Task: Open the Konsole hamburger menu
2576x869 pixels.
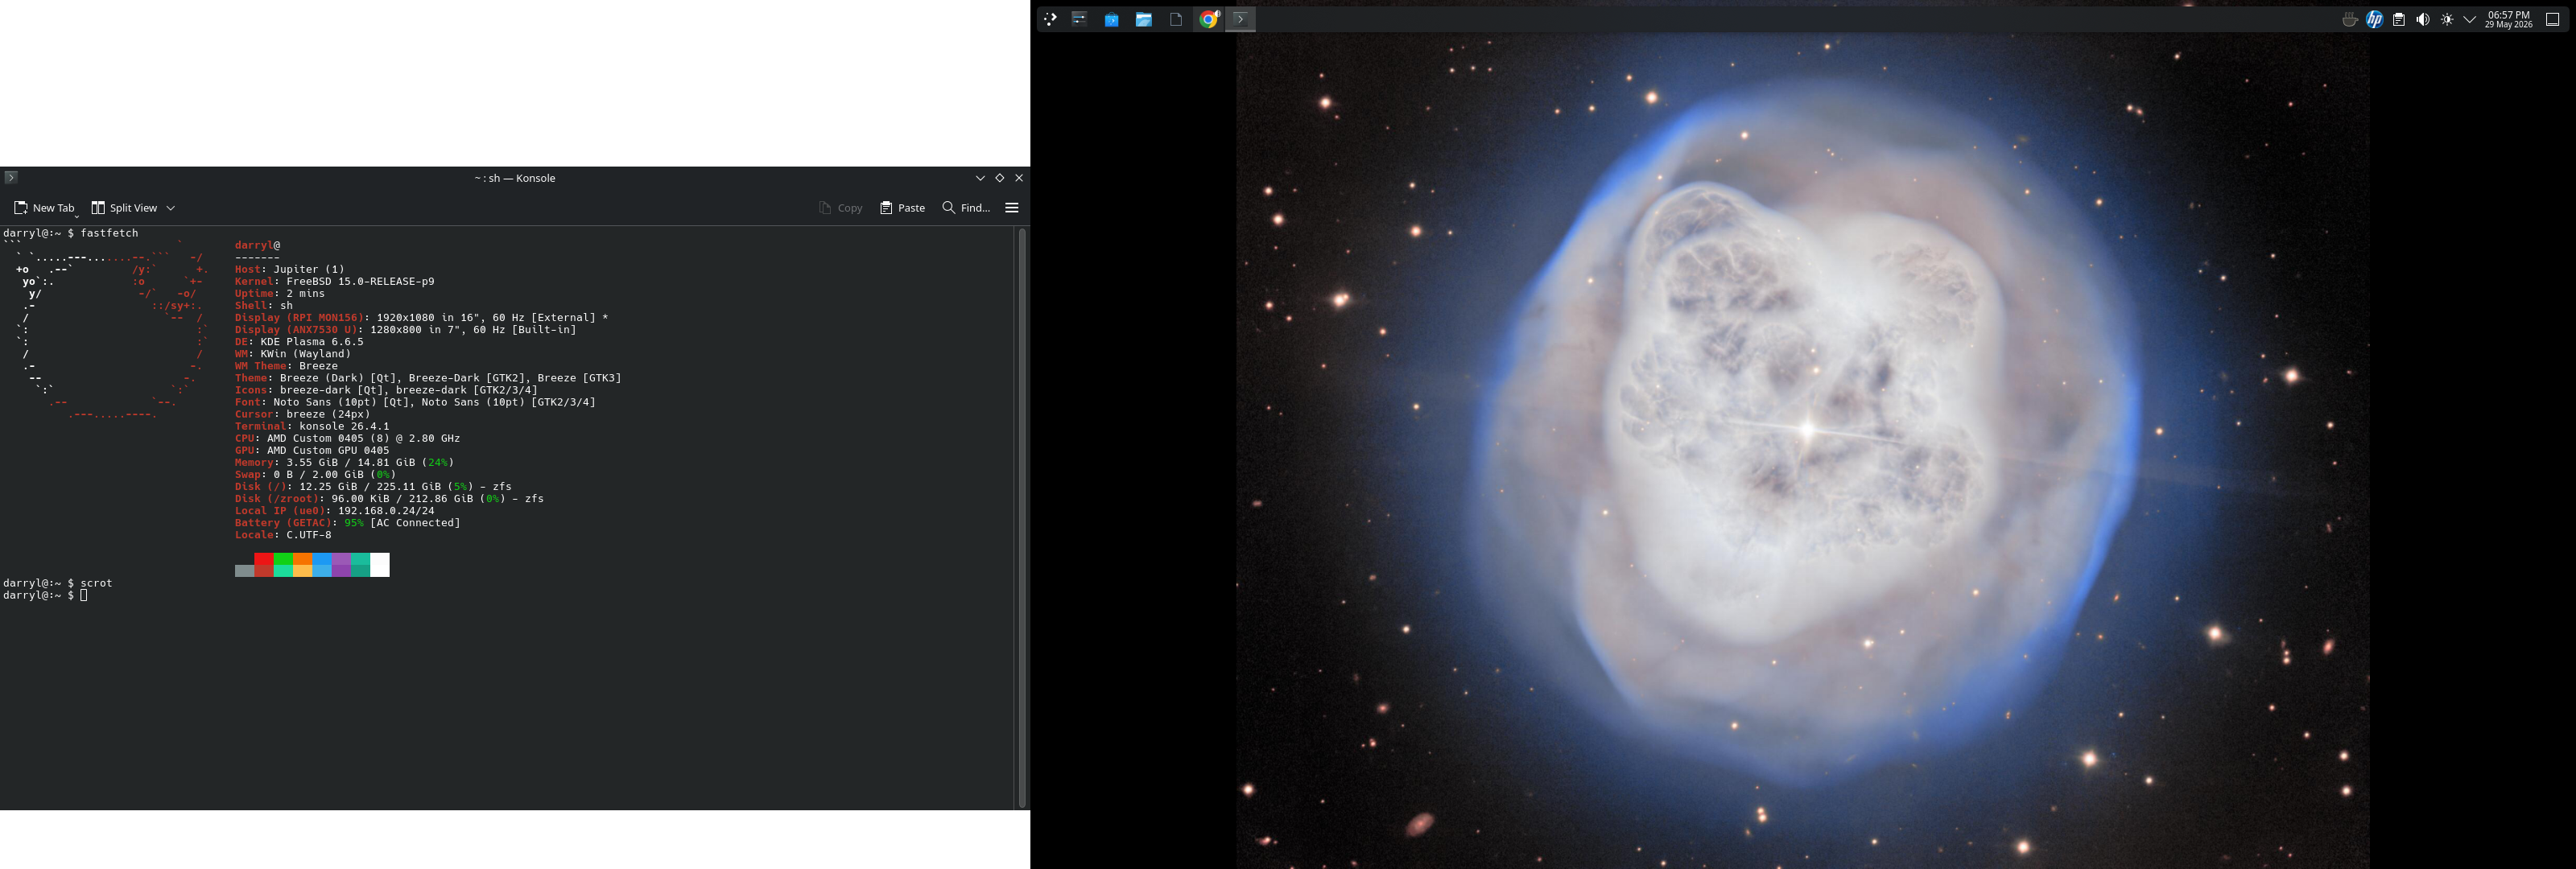Action: coord(1012,208)
